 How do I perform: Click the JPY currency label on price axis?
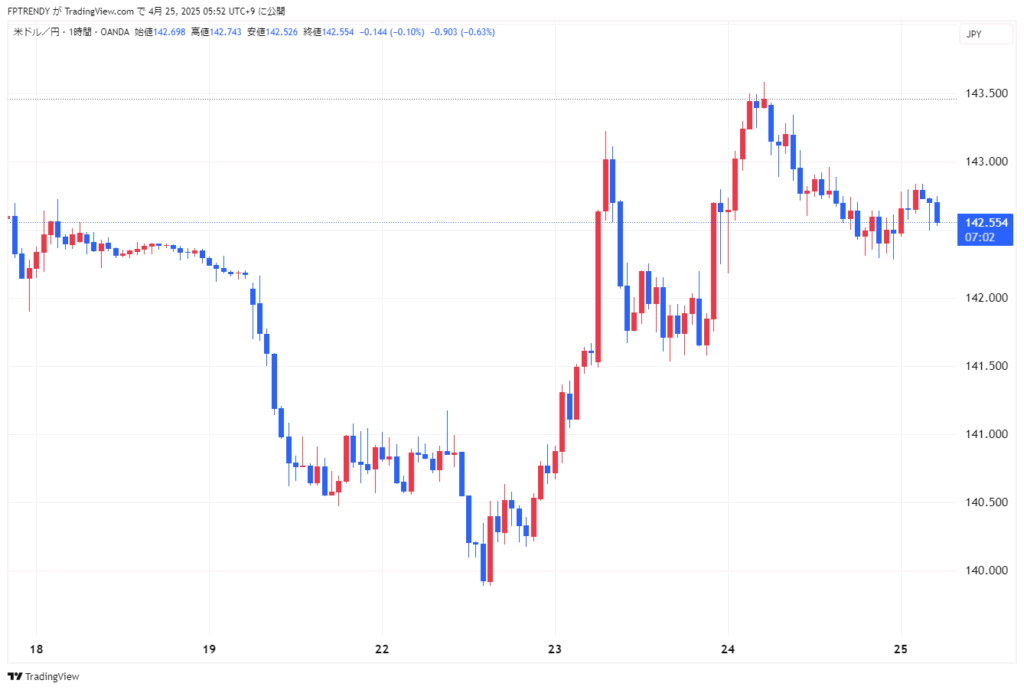tap(973, 34)
